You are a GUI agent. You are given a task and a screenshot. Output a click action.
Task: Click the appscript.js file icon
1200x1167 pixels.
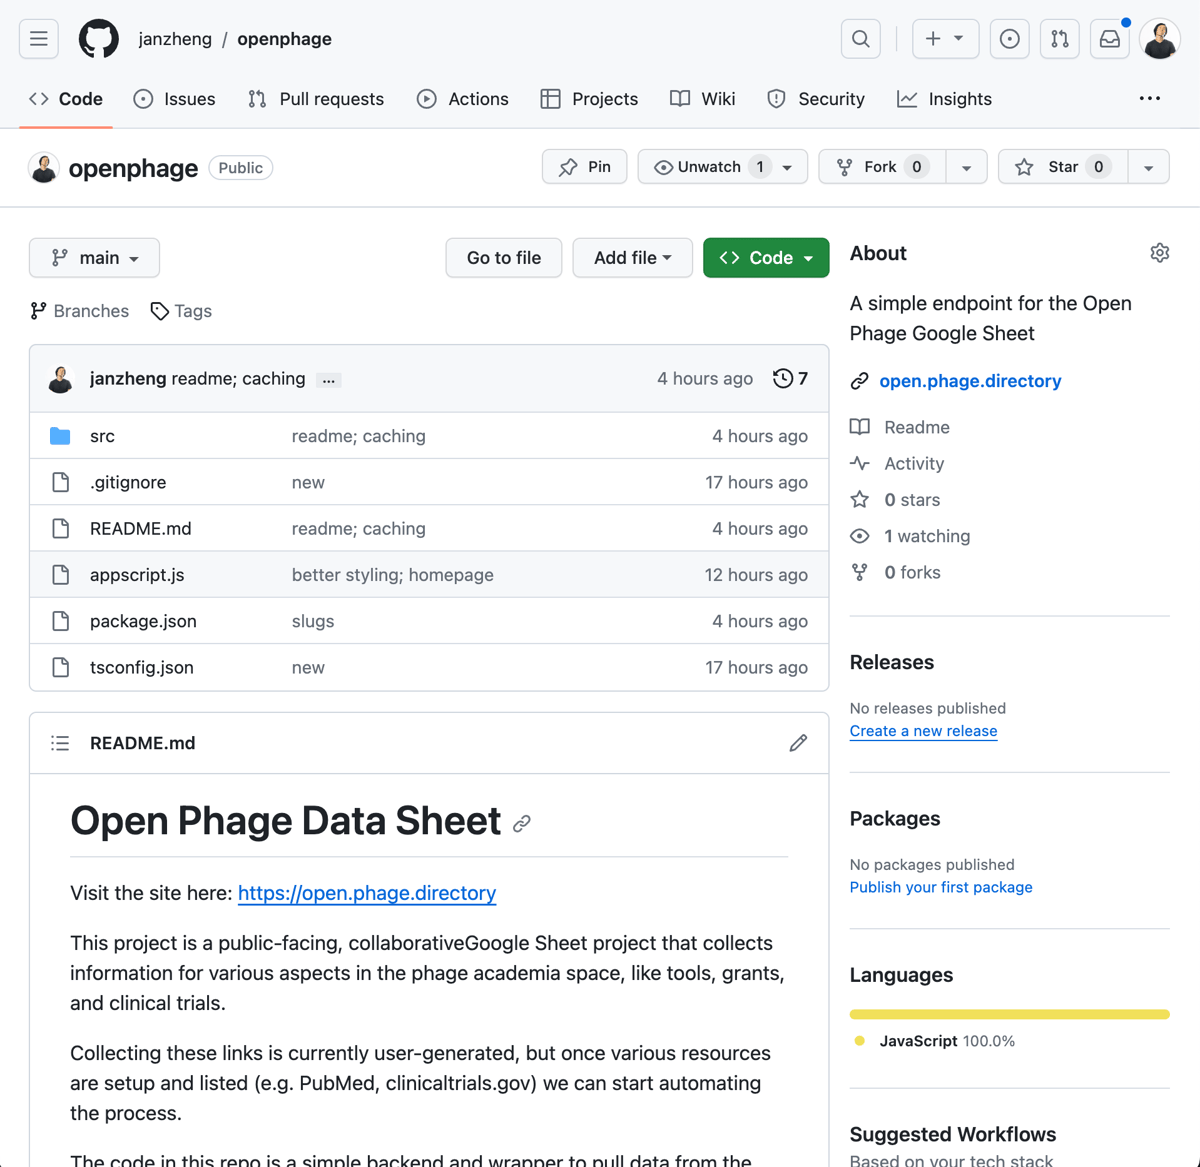[x=61, y=575]
